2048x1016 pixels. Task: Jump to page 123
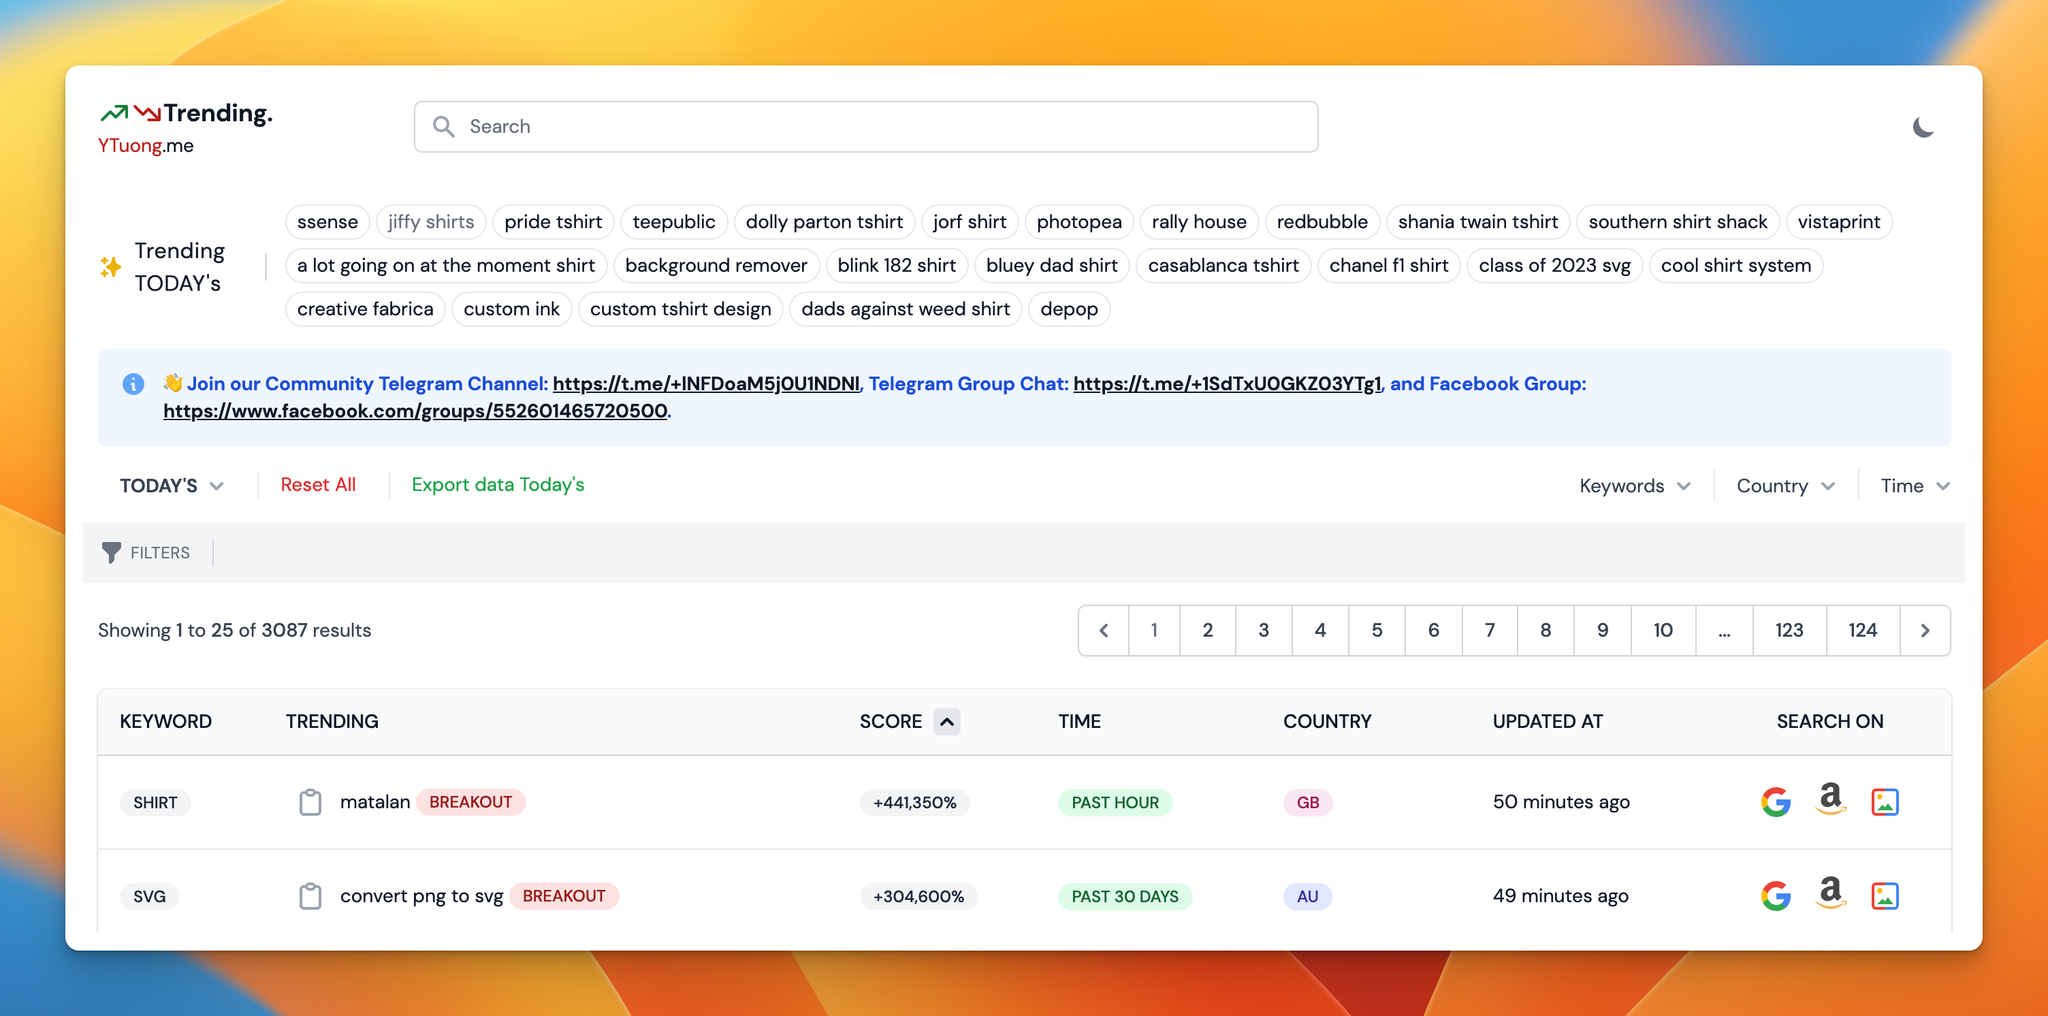(1789, 630)
